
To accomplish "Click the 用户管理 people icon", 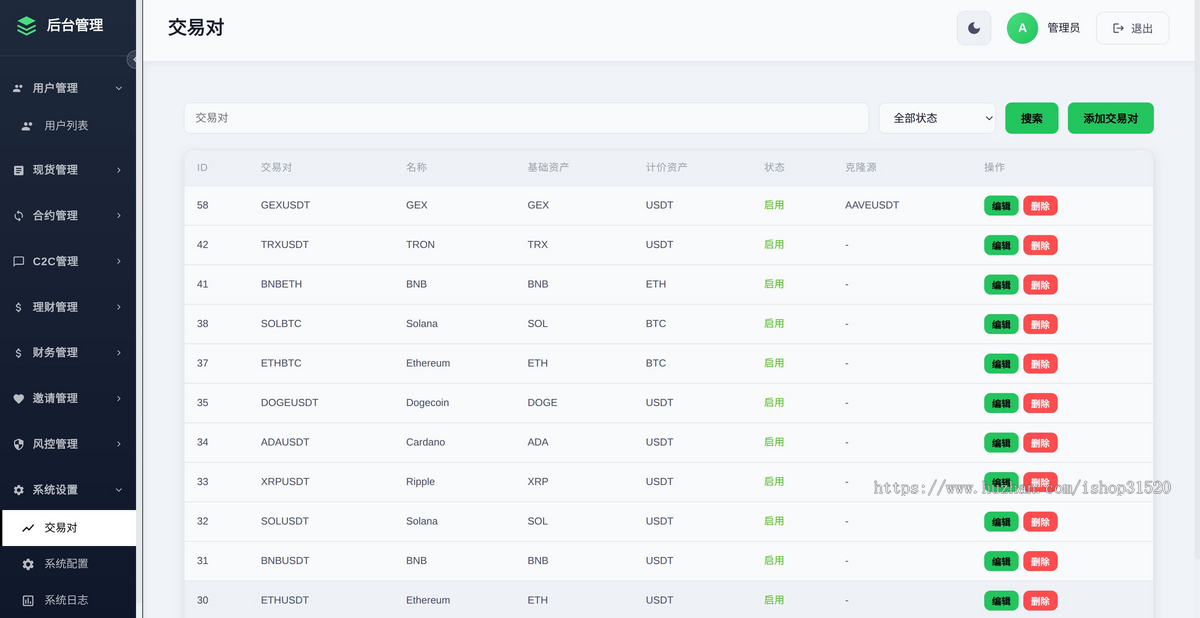I will (18, 88).
